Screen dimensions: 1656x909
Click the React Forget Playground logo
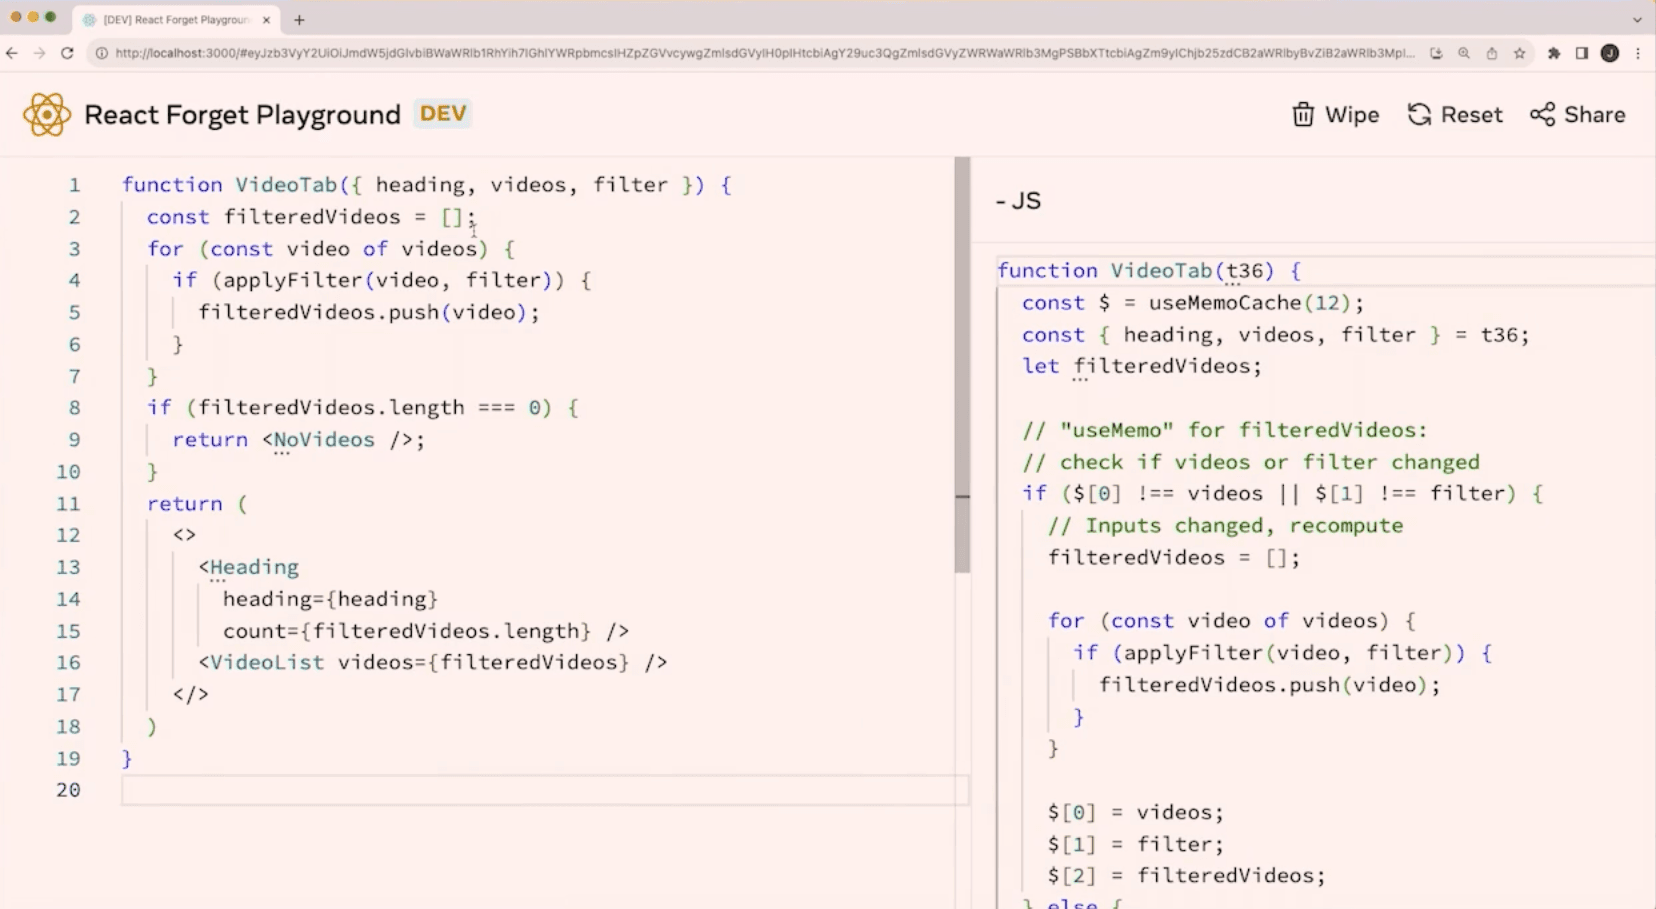click(x=47, y=114)
